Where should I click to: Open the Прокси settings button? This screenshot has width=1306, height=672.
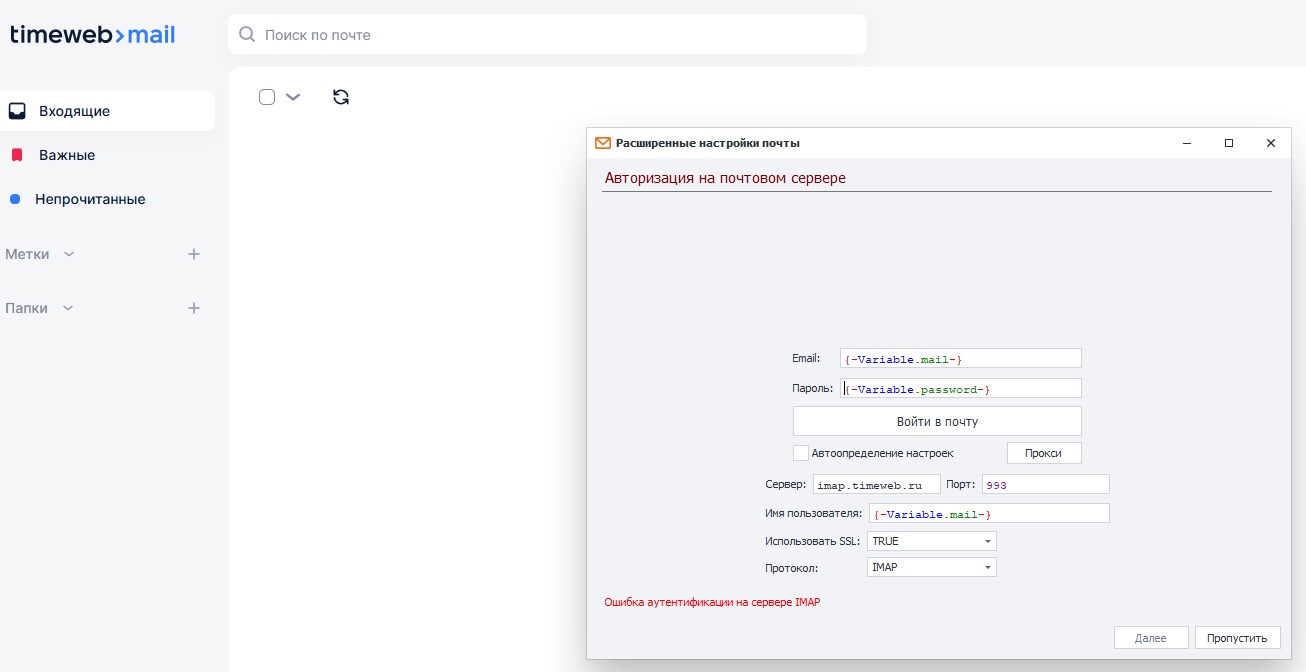coord(1044,453)
